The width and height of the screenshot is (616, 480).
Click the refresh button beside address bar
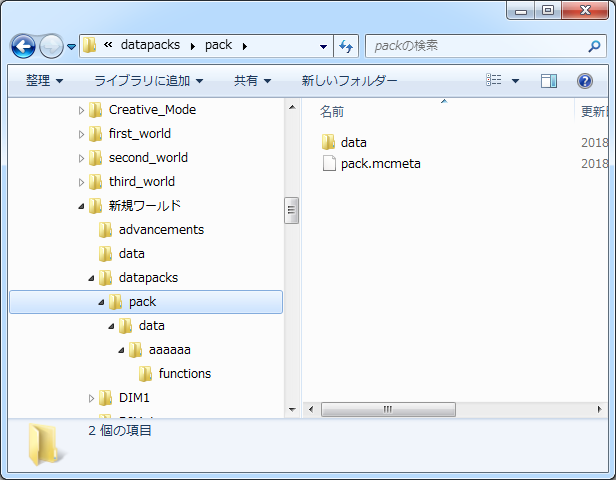tap(347, 46)
